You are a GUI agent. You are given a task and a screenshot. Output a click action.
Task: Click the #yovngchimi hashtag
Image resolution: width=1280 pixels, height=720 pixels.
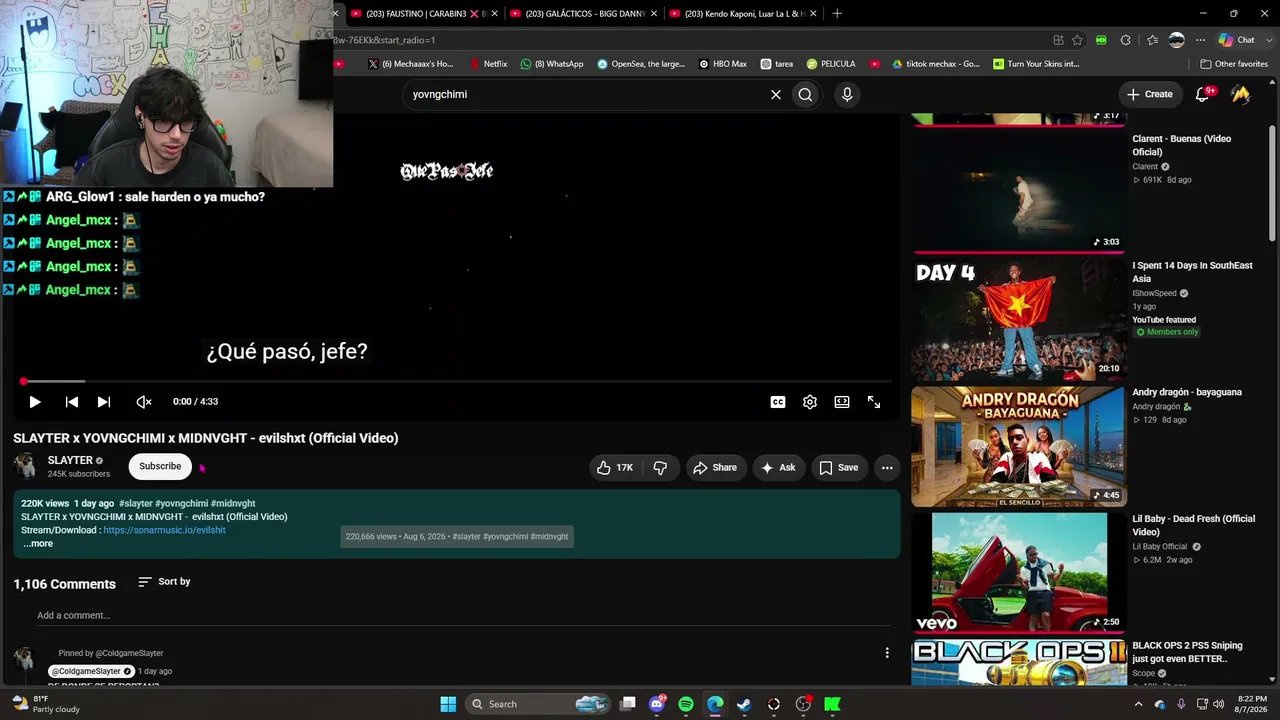(x=181, y=504)
